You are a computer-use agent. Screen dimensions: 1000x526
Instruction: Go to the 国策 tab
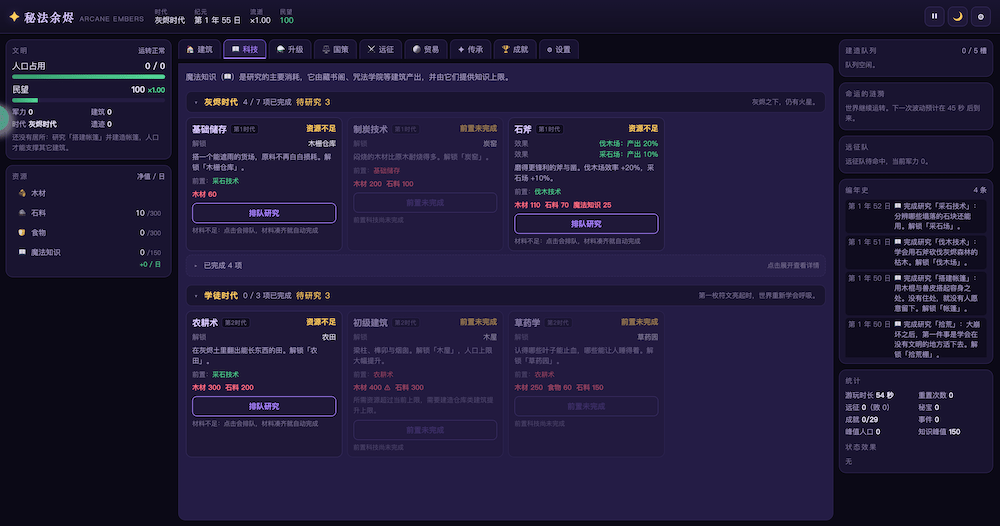point(335,49)
